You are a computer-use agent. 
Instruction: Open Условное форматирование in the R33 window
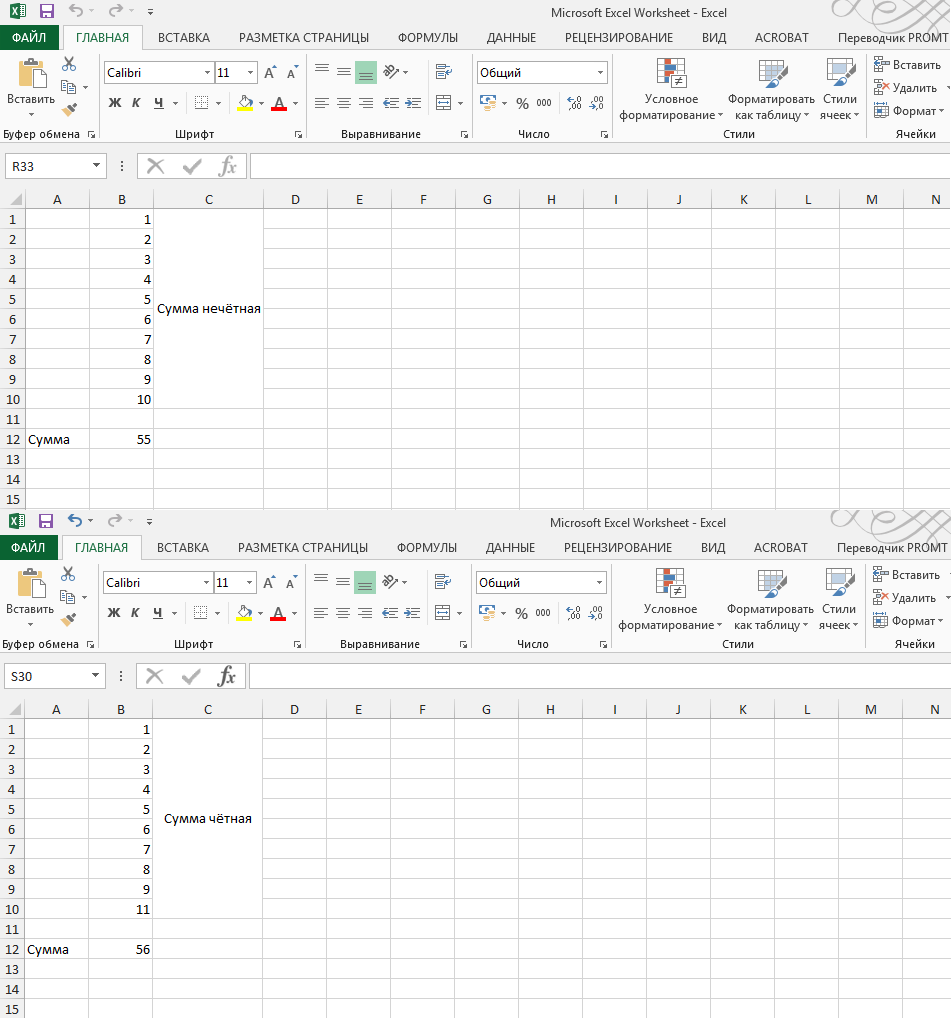[x=671, y=90]
